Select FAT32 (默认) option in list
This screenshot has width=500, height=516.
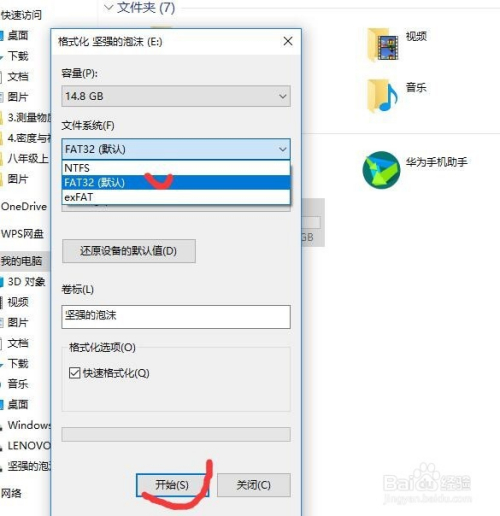click(x=176, y=182)
